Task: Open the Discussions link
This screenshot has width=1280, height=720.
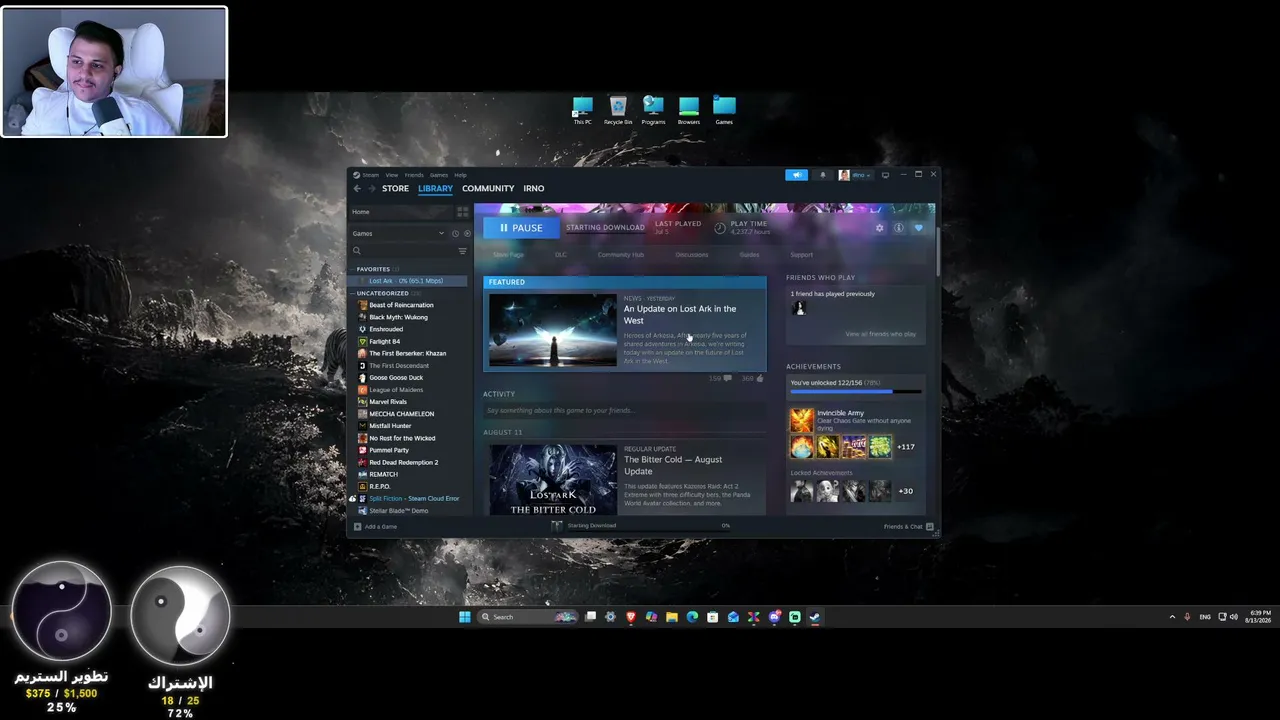Action: (692, 255)
